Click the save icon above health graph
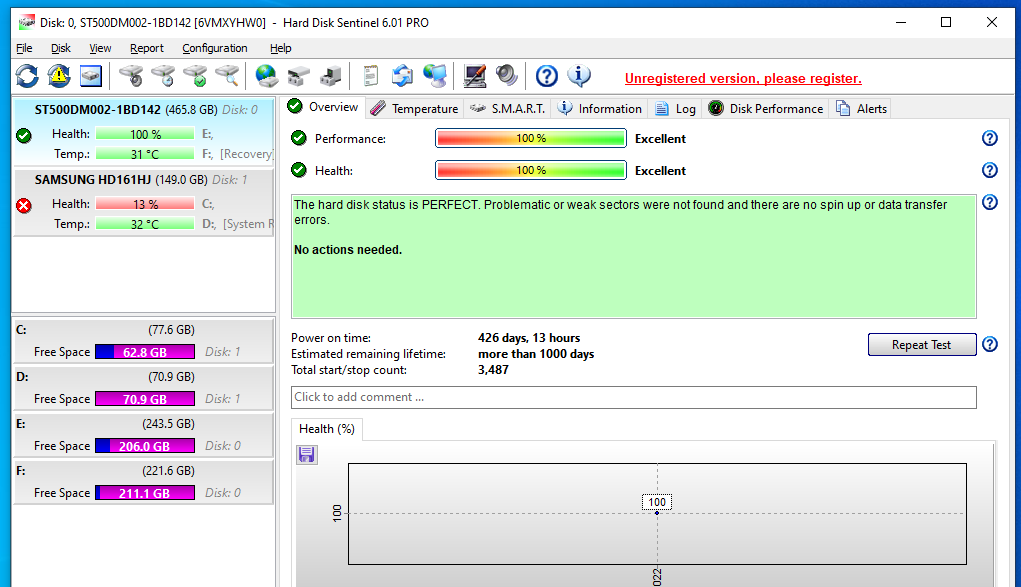Viewport: 1021px width, 587px height. pyautogui.click(x=307, y=455)
